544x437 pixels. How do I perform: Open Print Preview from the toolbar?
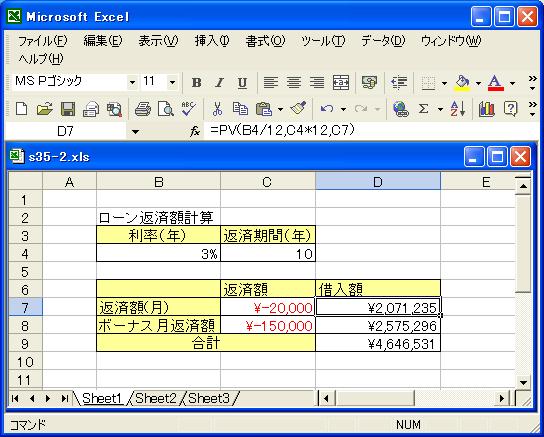click(166, 109)
